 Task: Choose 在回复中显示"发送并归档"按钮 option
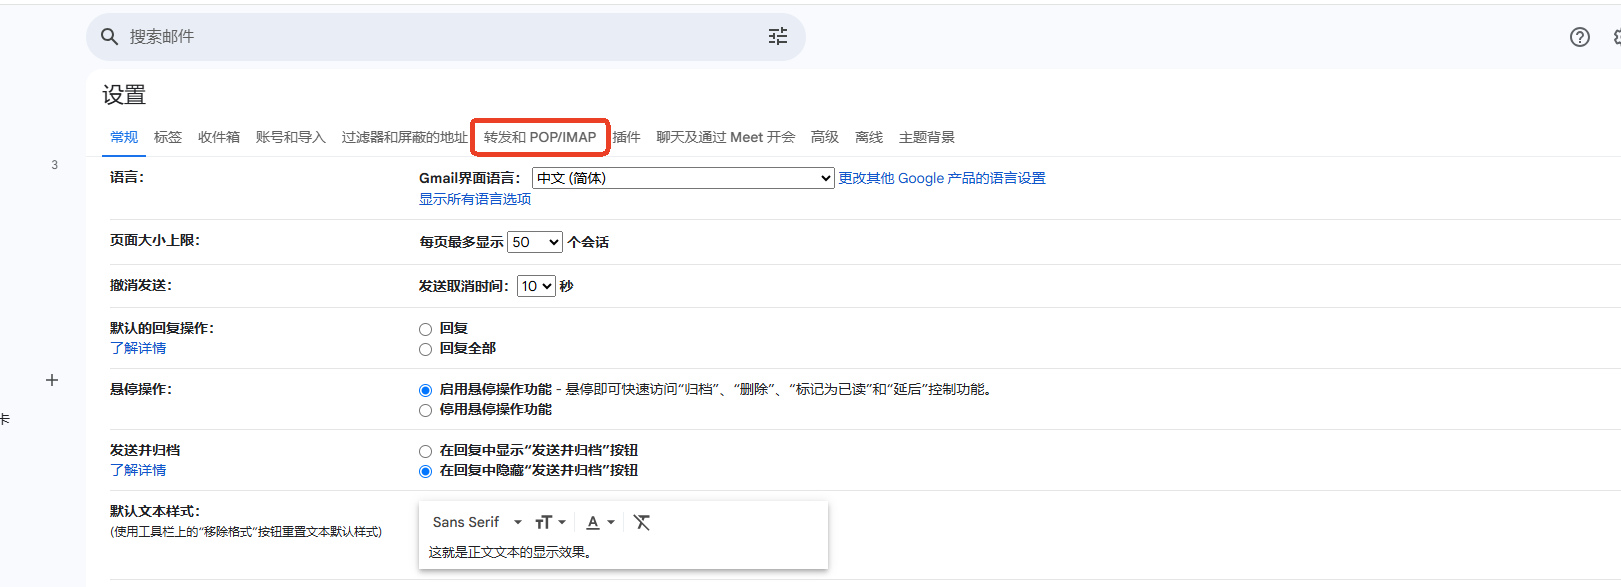425,451
